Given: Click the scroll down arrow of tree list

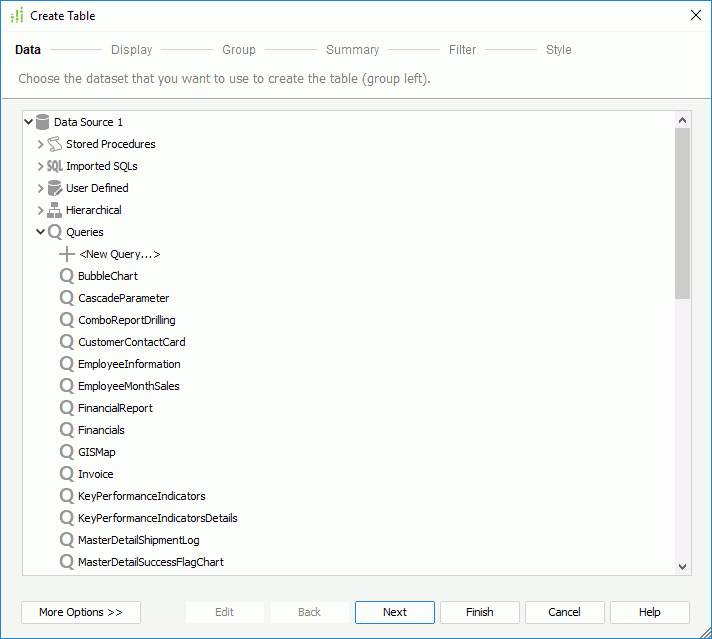Looking at the screenshot, I should [682, 566].
